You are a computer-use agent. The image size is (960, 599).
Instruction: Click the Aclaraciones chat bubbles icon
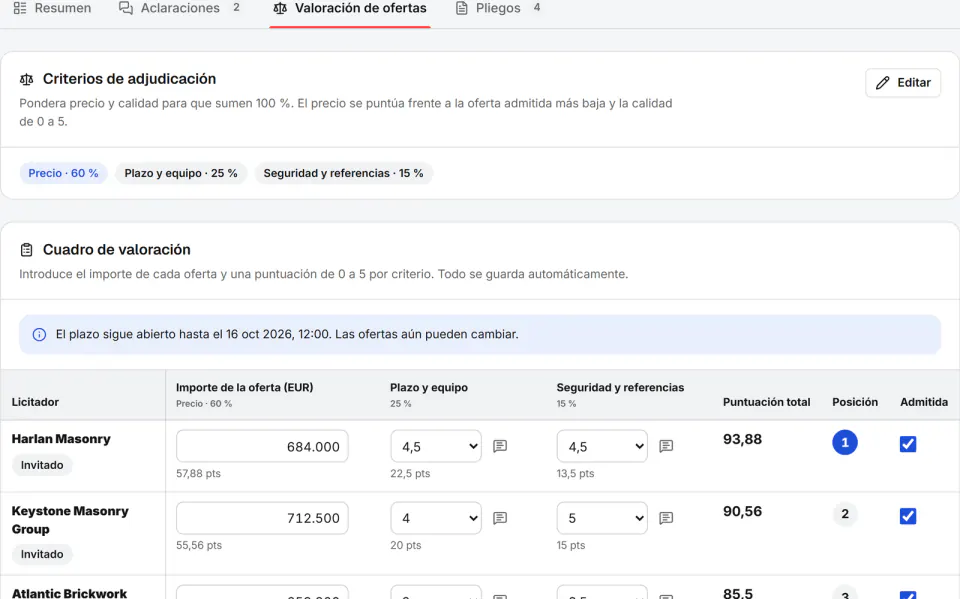pyautogui.click(x=126, y=8)
